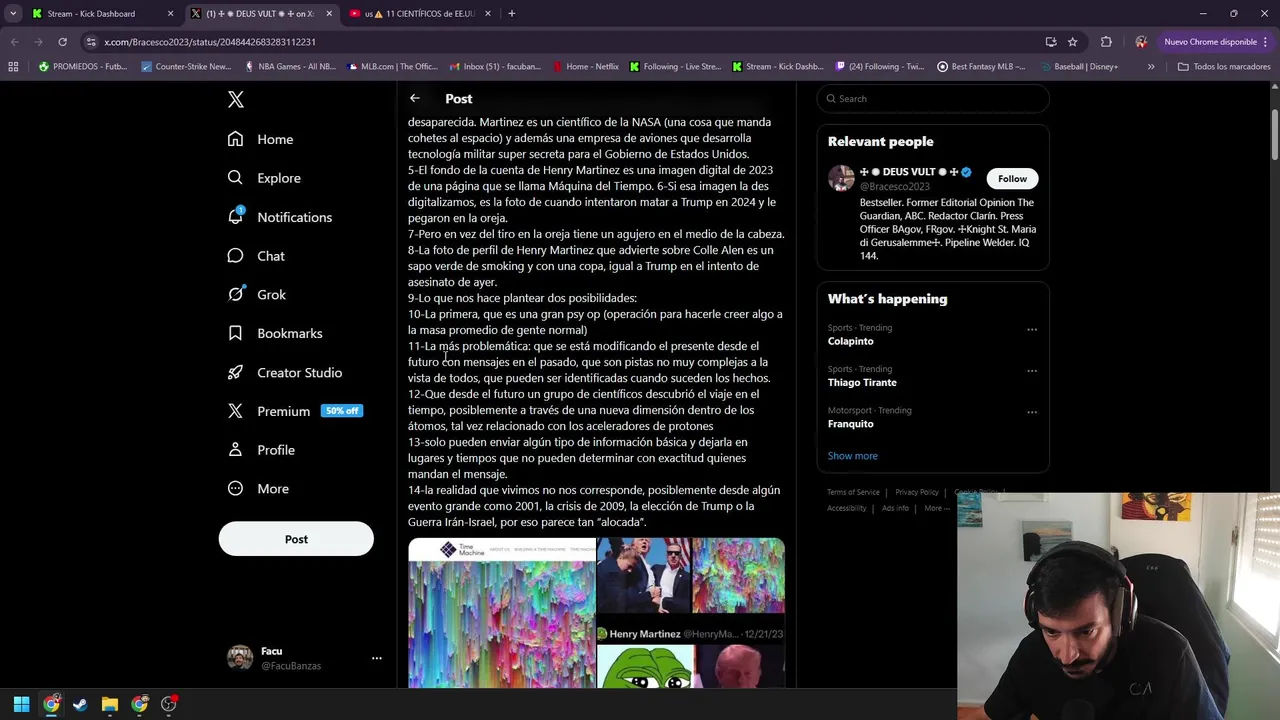Open options for the Franquito trend

pos(1032,411)
